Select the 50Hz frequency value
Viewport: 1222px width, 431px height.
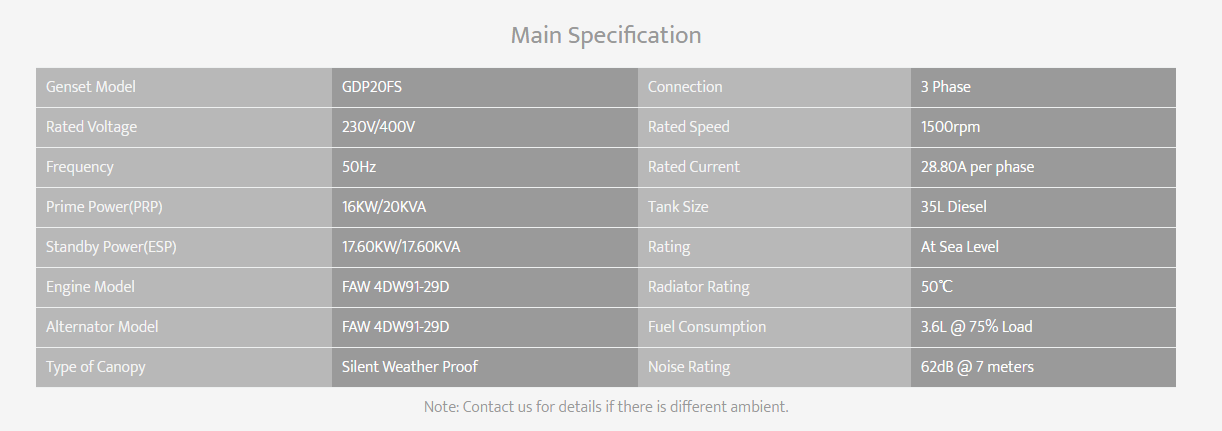(359, 167)
